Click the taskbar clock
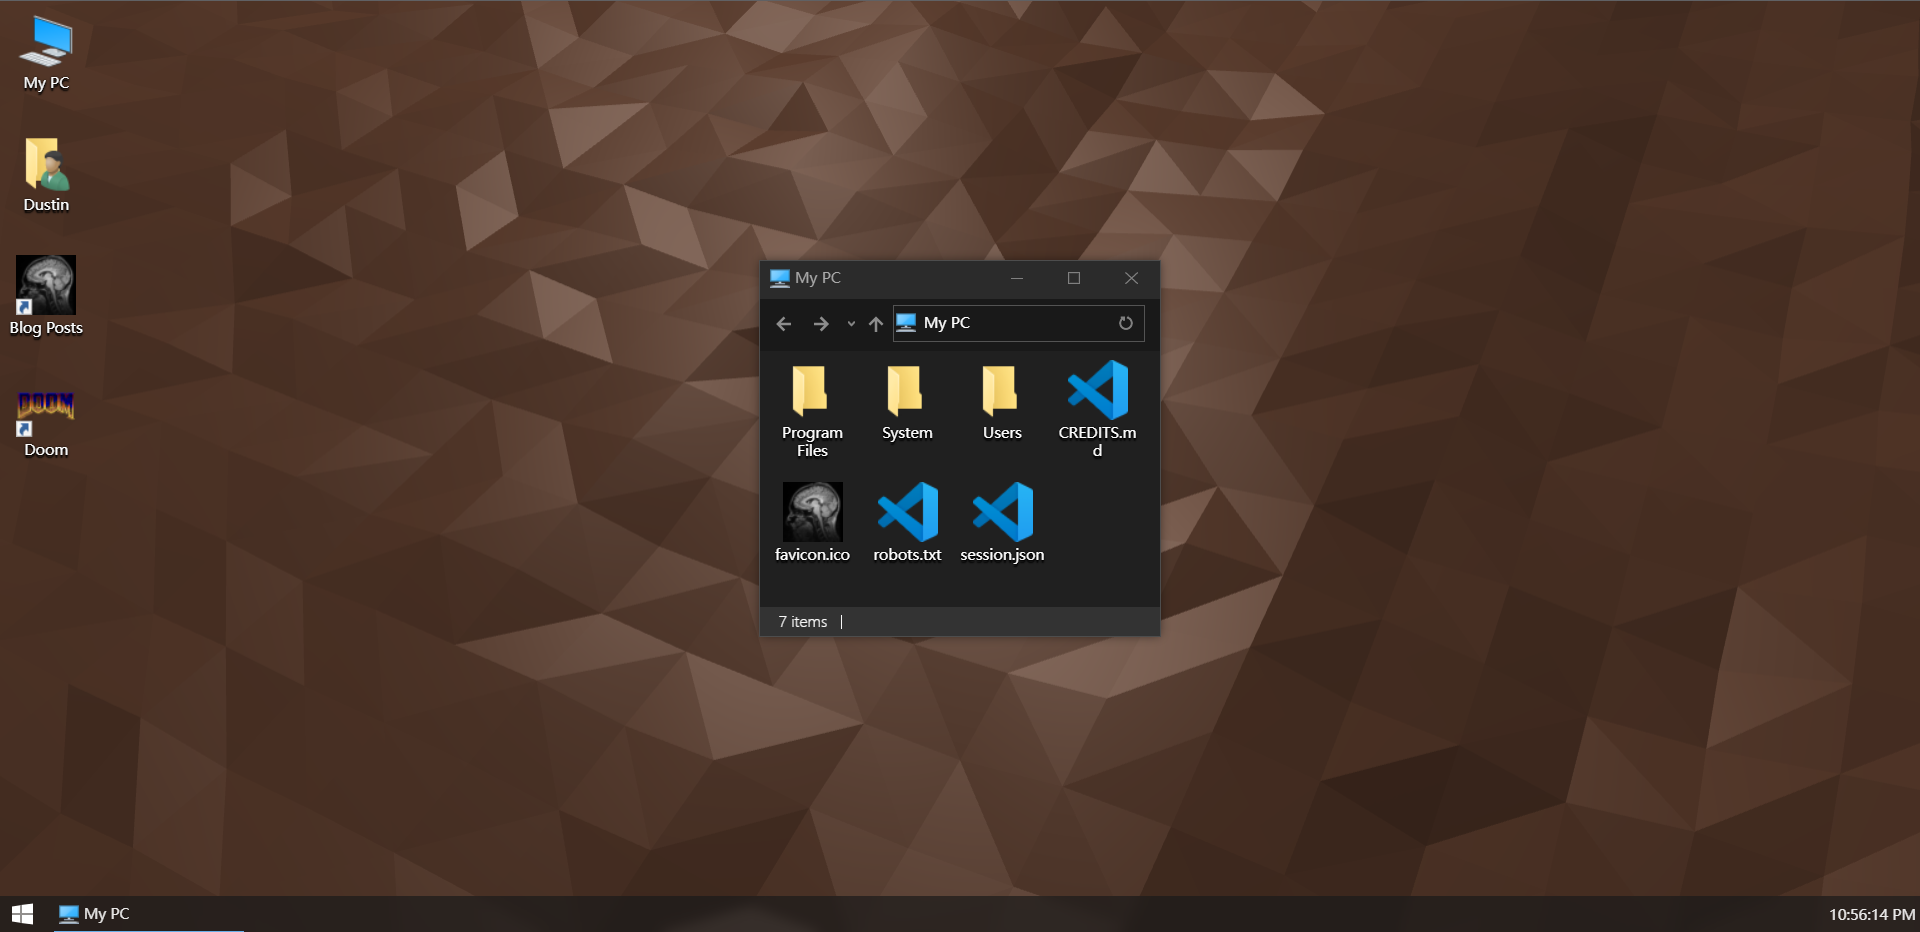 pyautogui.click(x=1871, y=914)
